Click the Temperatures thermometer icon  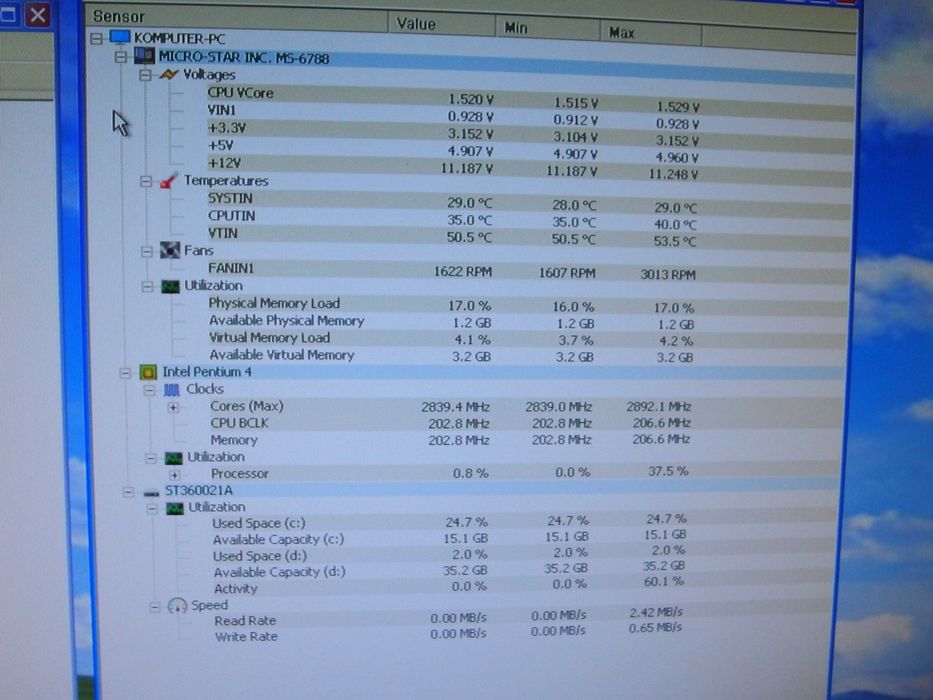[x=169, y=180]
